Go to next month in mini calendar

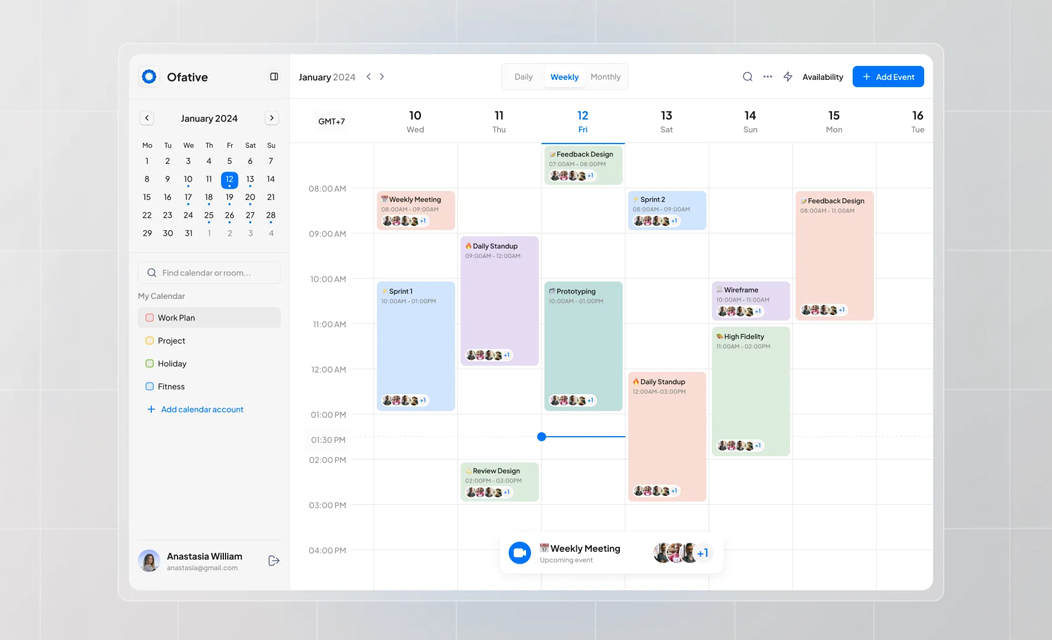click(x=271, y=118)
